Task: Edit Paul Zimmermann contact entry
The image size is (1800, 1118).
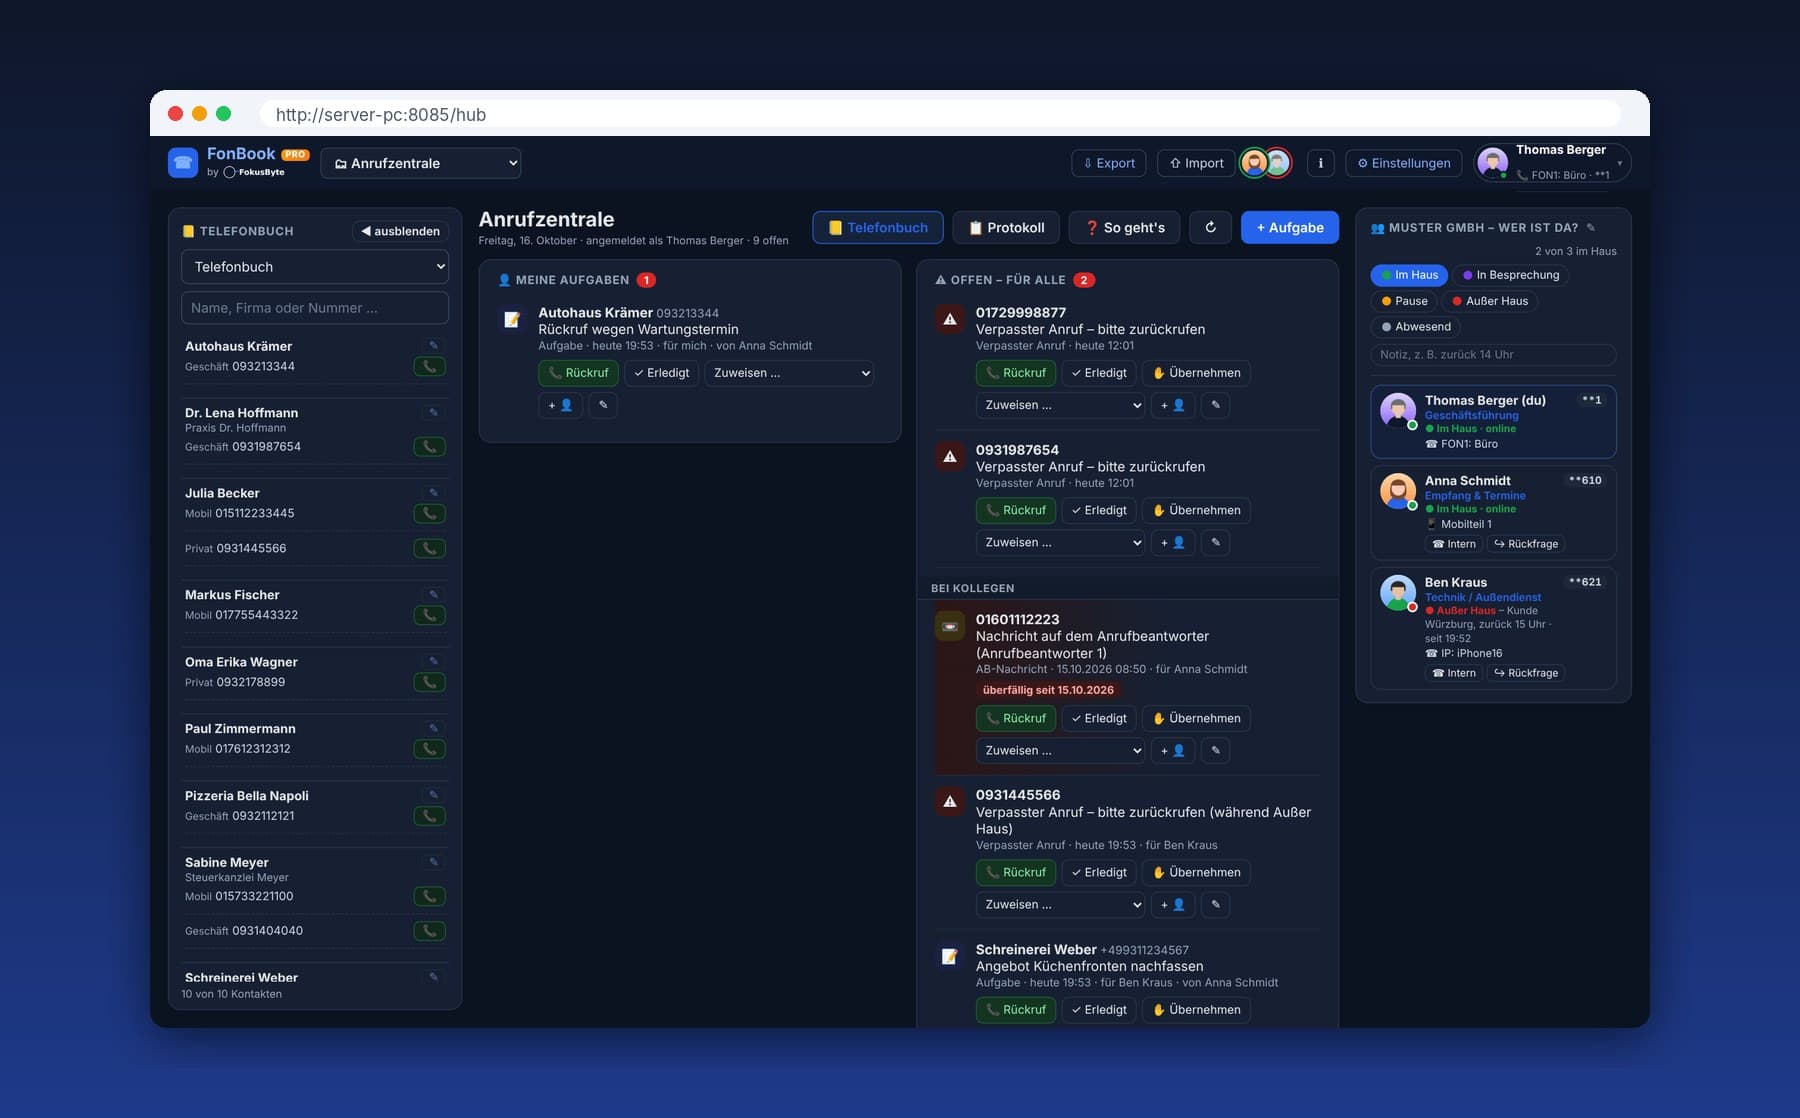Action: pyautogui.click(x=433, y=728)
